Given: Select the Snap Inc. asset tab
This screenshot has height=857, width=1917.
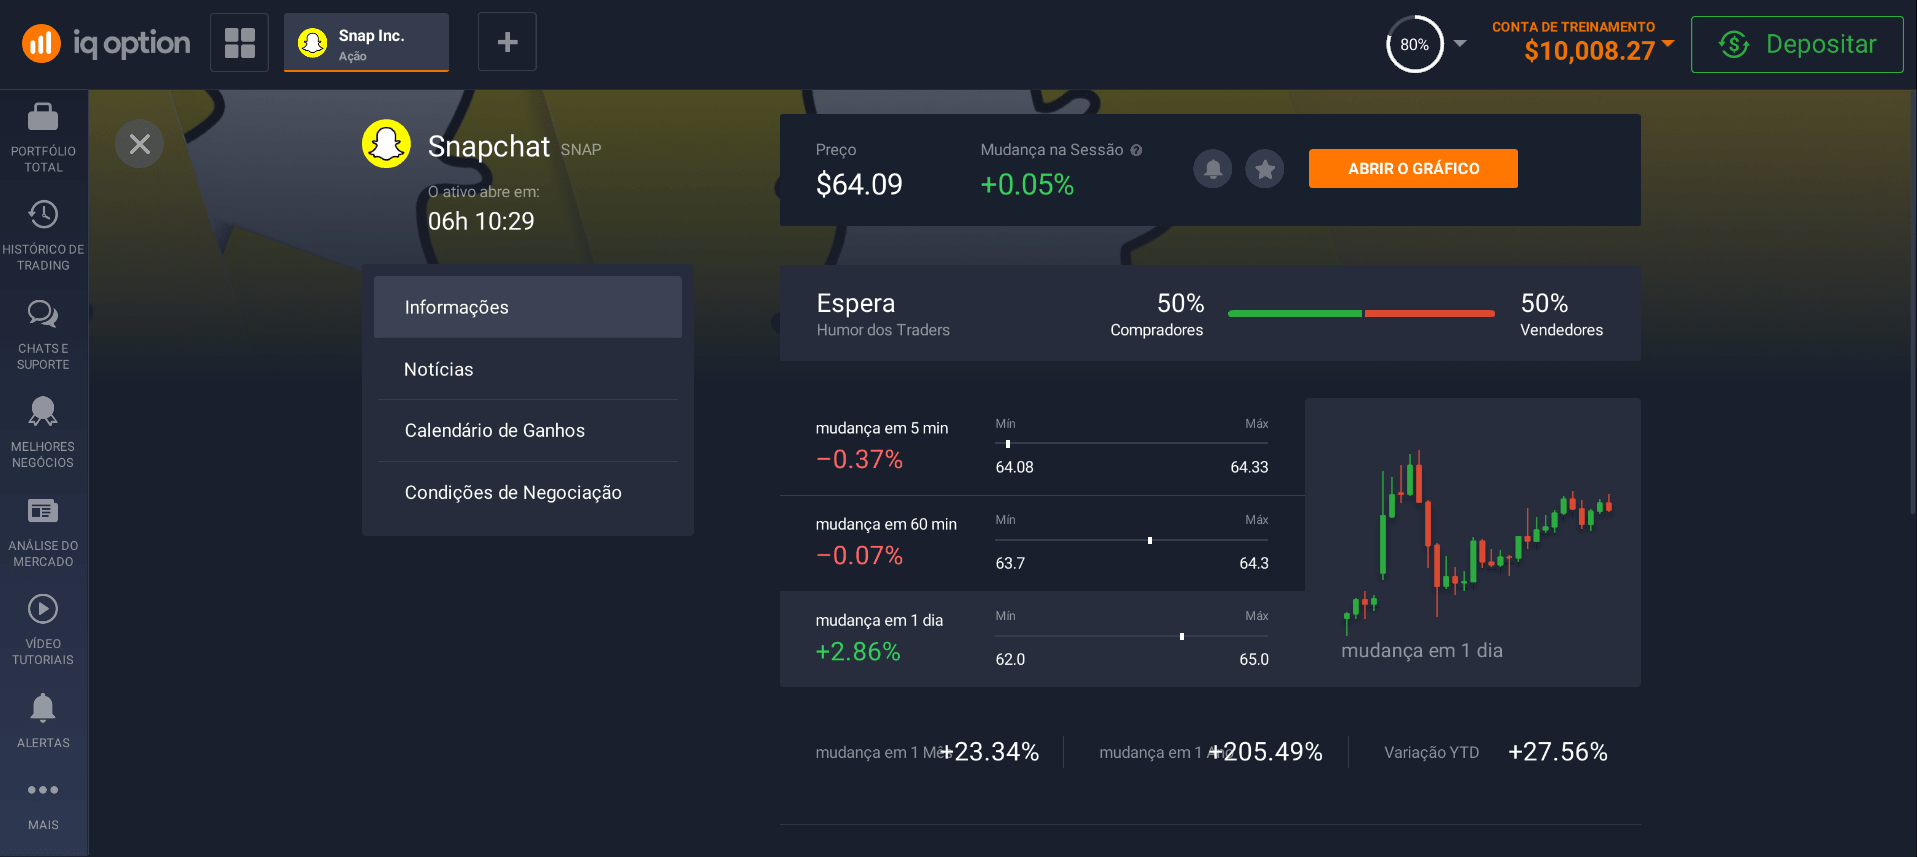Looking at the screenshot, I should (366, 43).
